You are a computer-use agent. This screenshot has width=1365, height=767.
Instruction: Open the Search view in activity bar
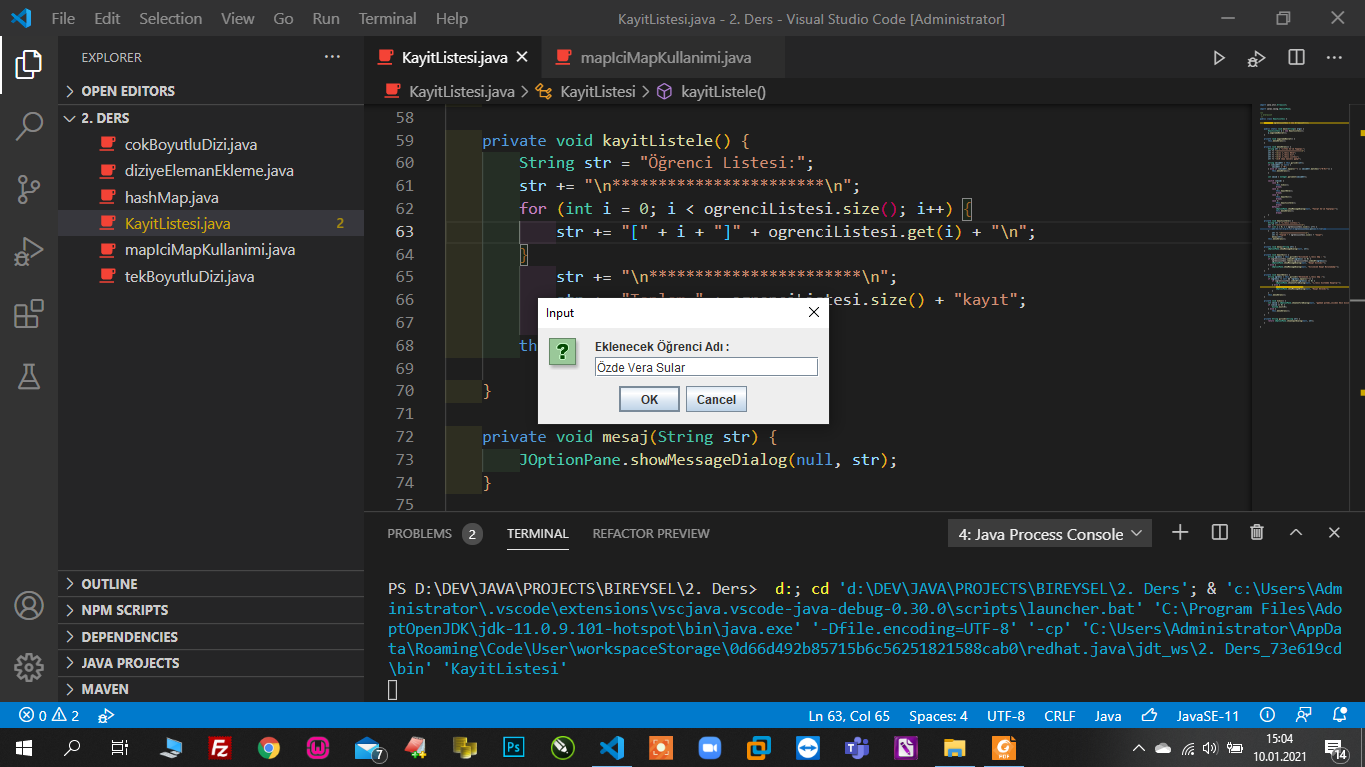[29, 126]
